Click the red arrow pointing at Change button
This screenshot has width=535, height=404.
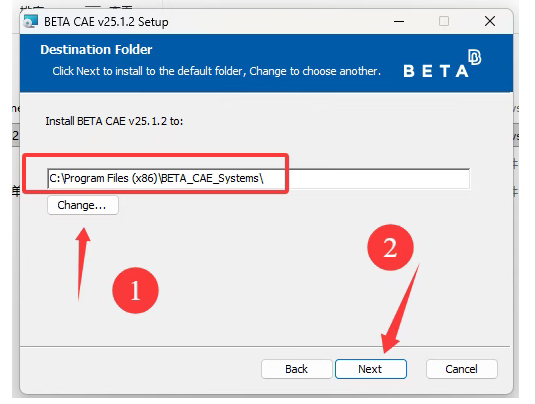coord(82,264)
